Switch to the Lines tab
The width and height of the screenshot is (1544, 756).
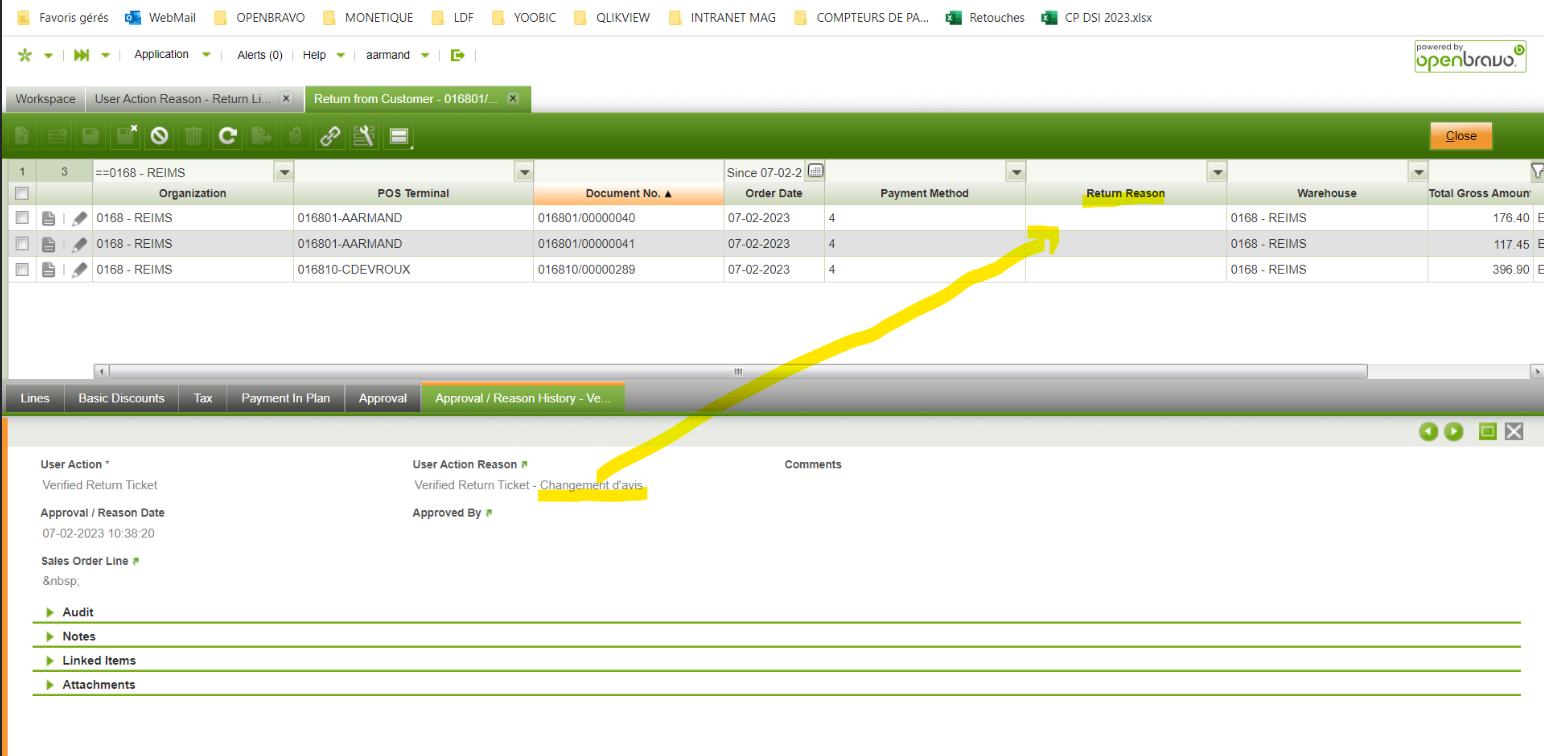(x=35, y=398)
